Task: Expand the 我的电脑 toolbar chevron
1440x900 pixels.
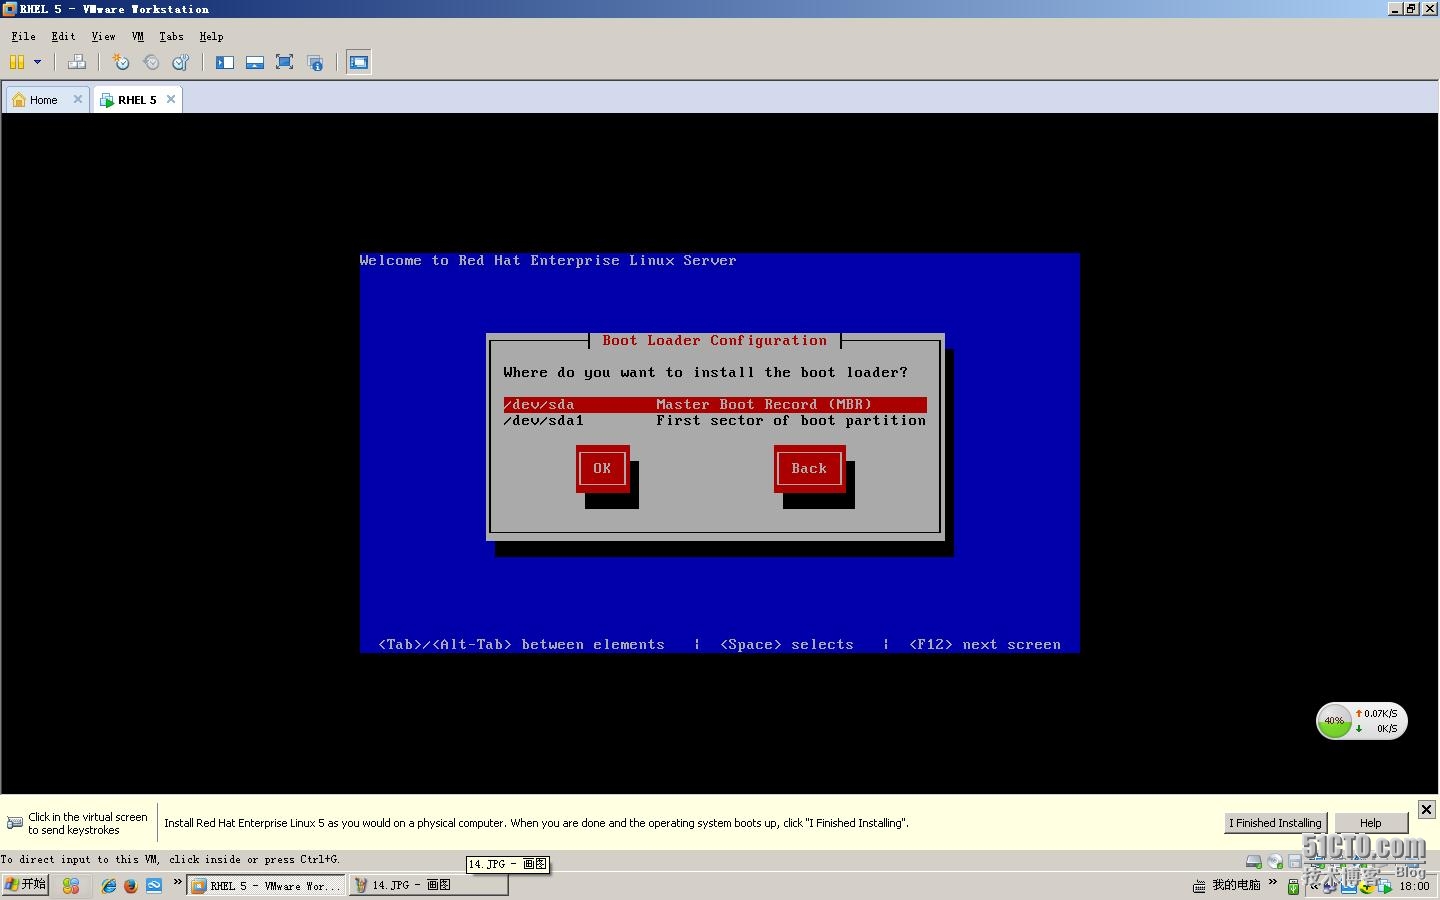Action: coord(1272,882)
